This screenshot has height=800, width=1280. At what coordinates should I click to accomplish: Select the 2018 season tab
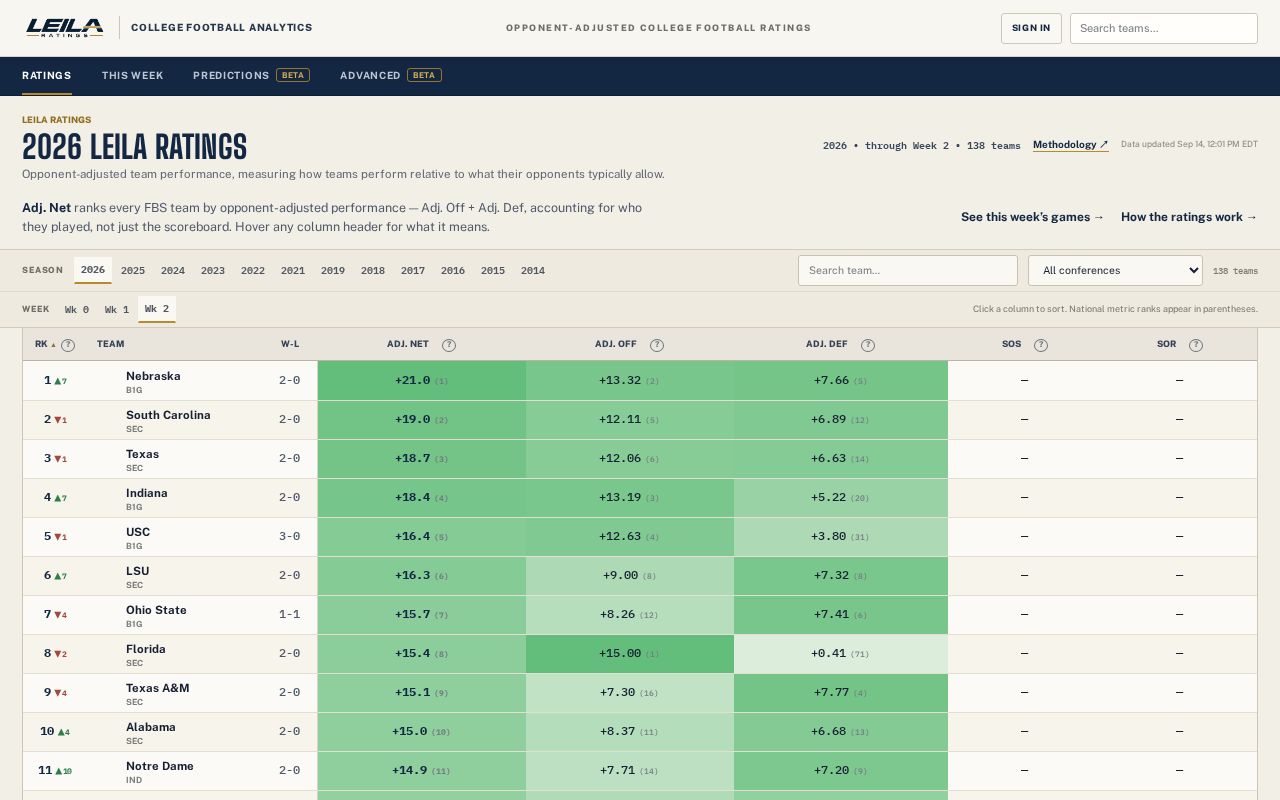click(x=373, y=271)
